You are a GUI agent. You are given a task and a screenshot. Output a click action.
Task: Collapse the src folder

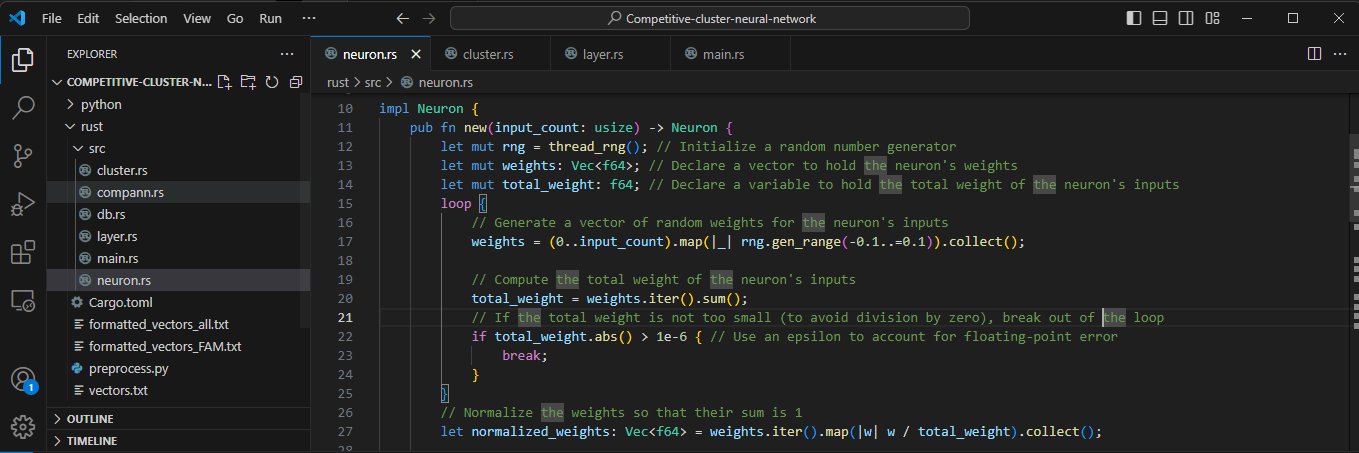[179, 149]
